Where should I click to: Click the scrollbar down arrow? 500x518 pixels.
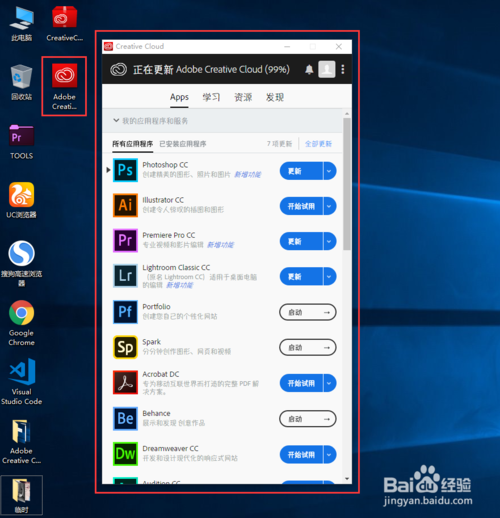click(347, 479)
